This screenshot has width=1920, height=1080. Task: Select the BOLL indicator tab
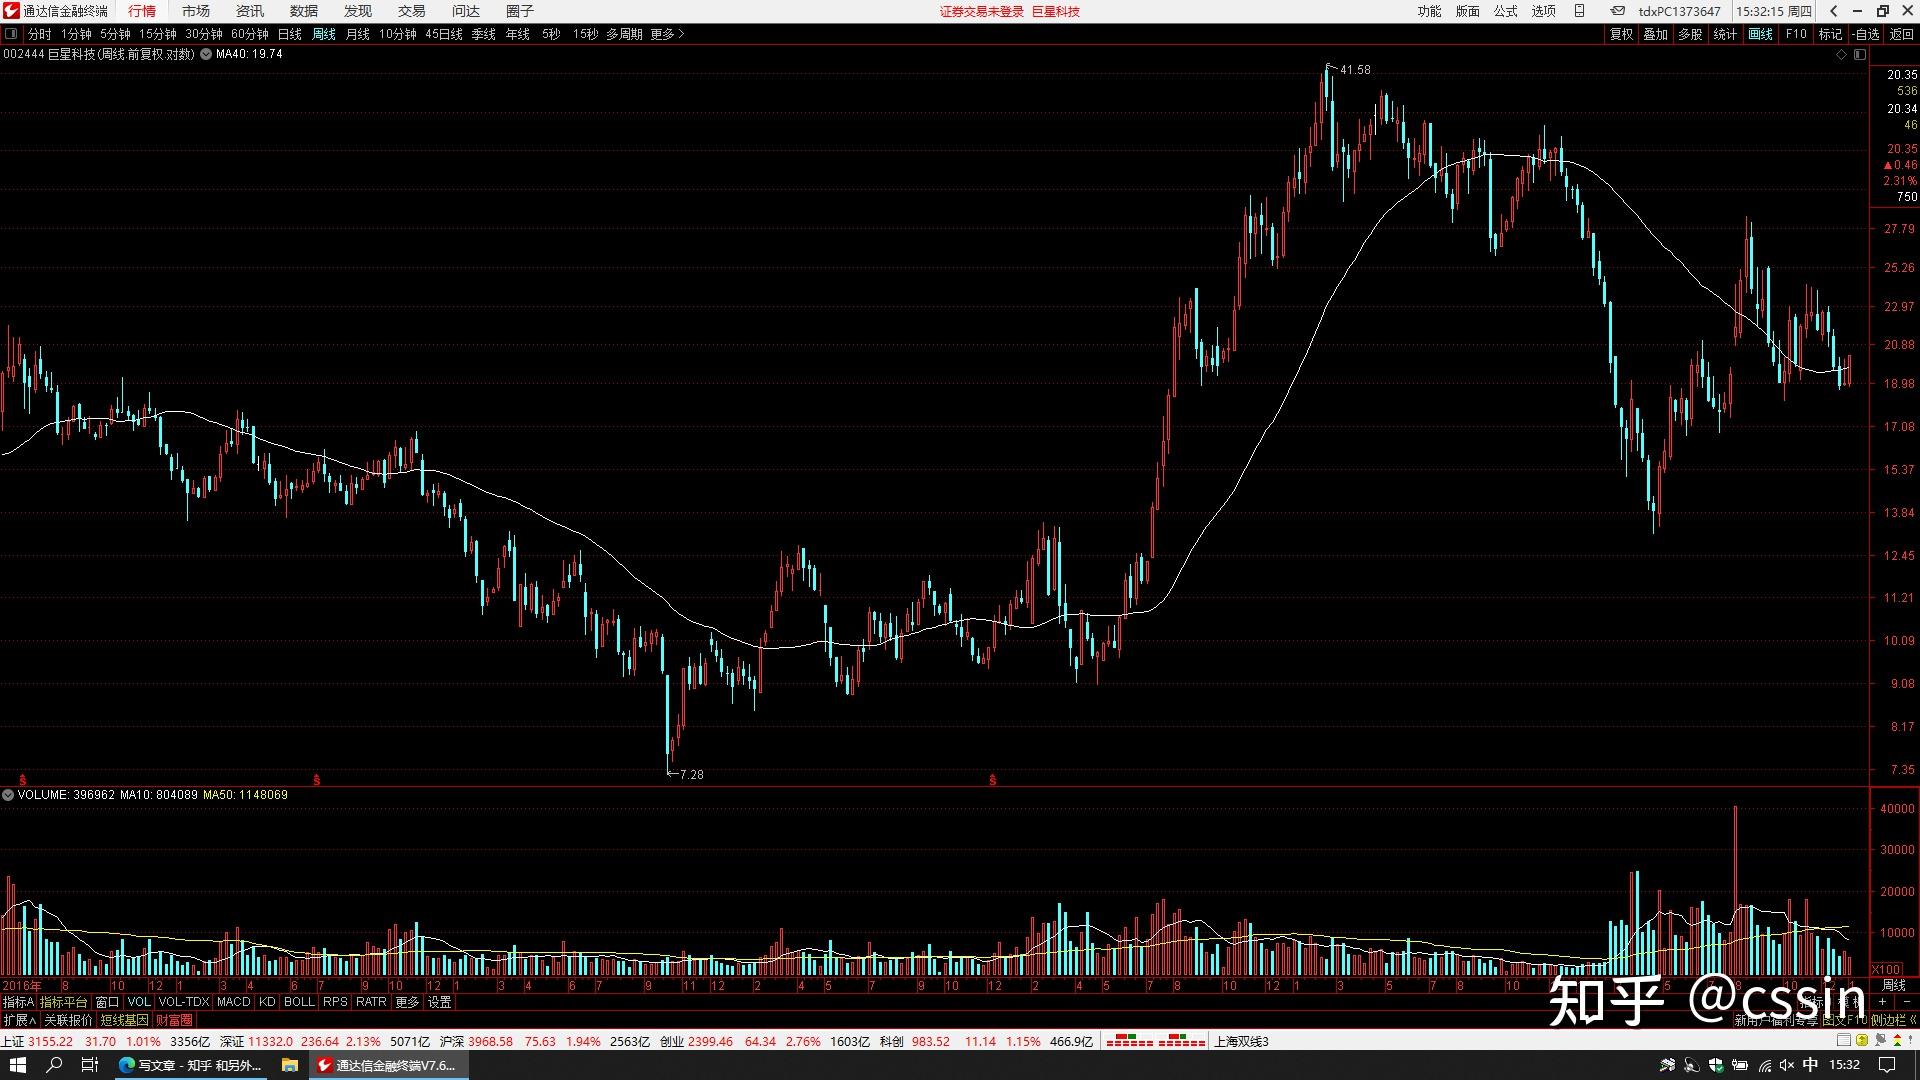299,1001
